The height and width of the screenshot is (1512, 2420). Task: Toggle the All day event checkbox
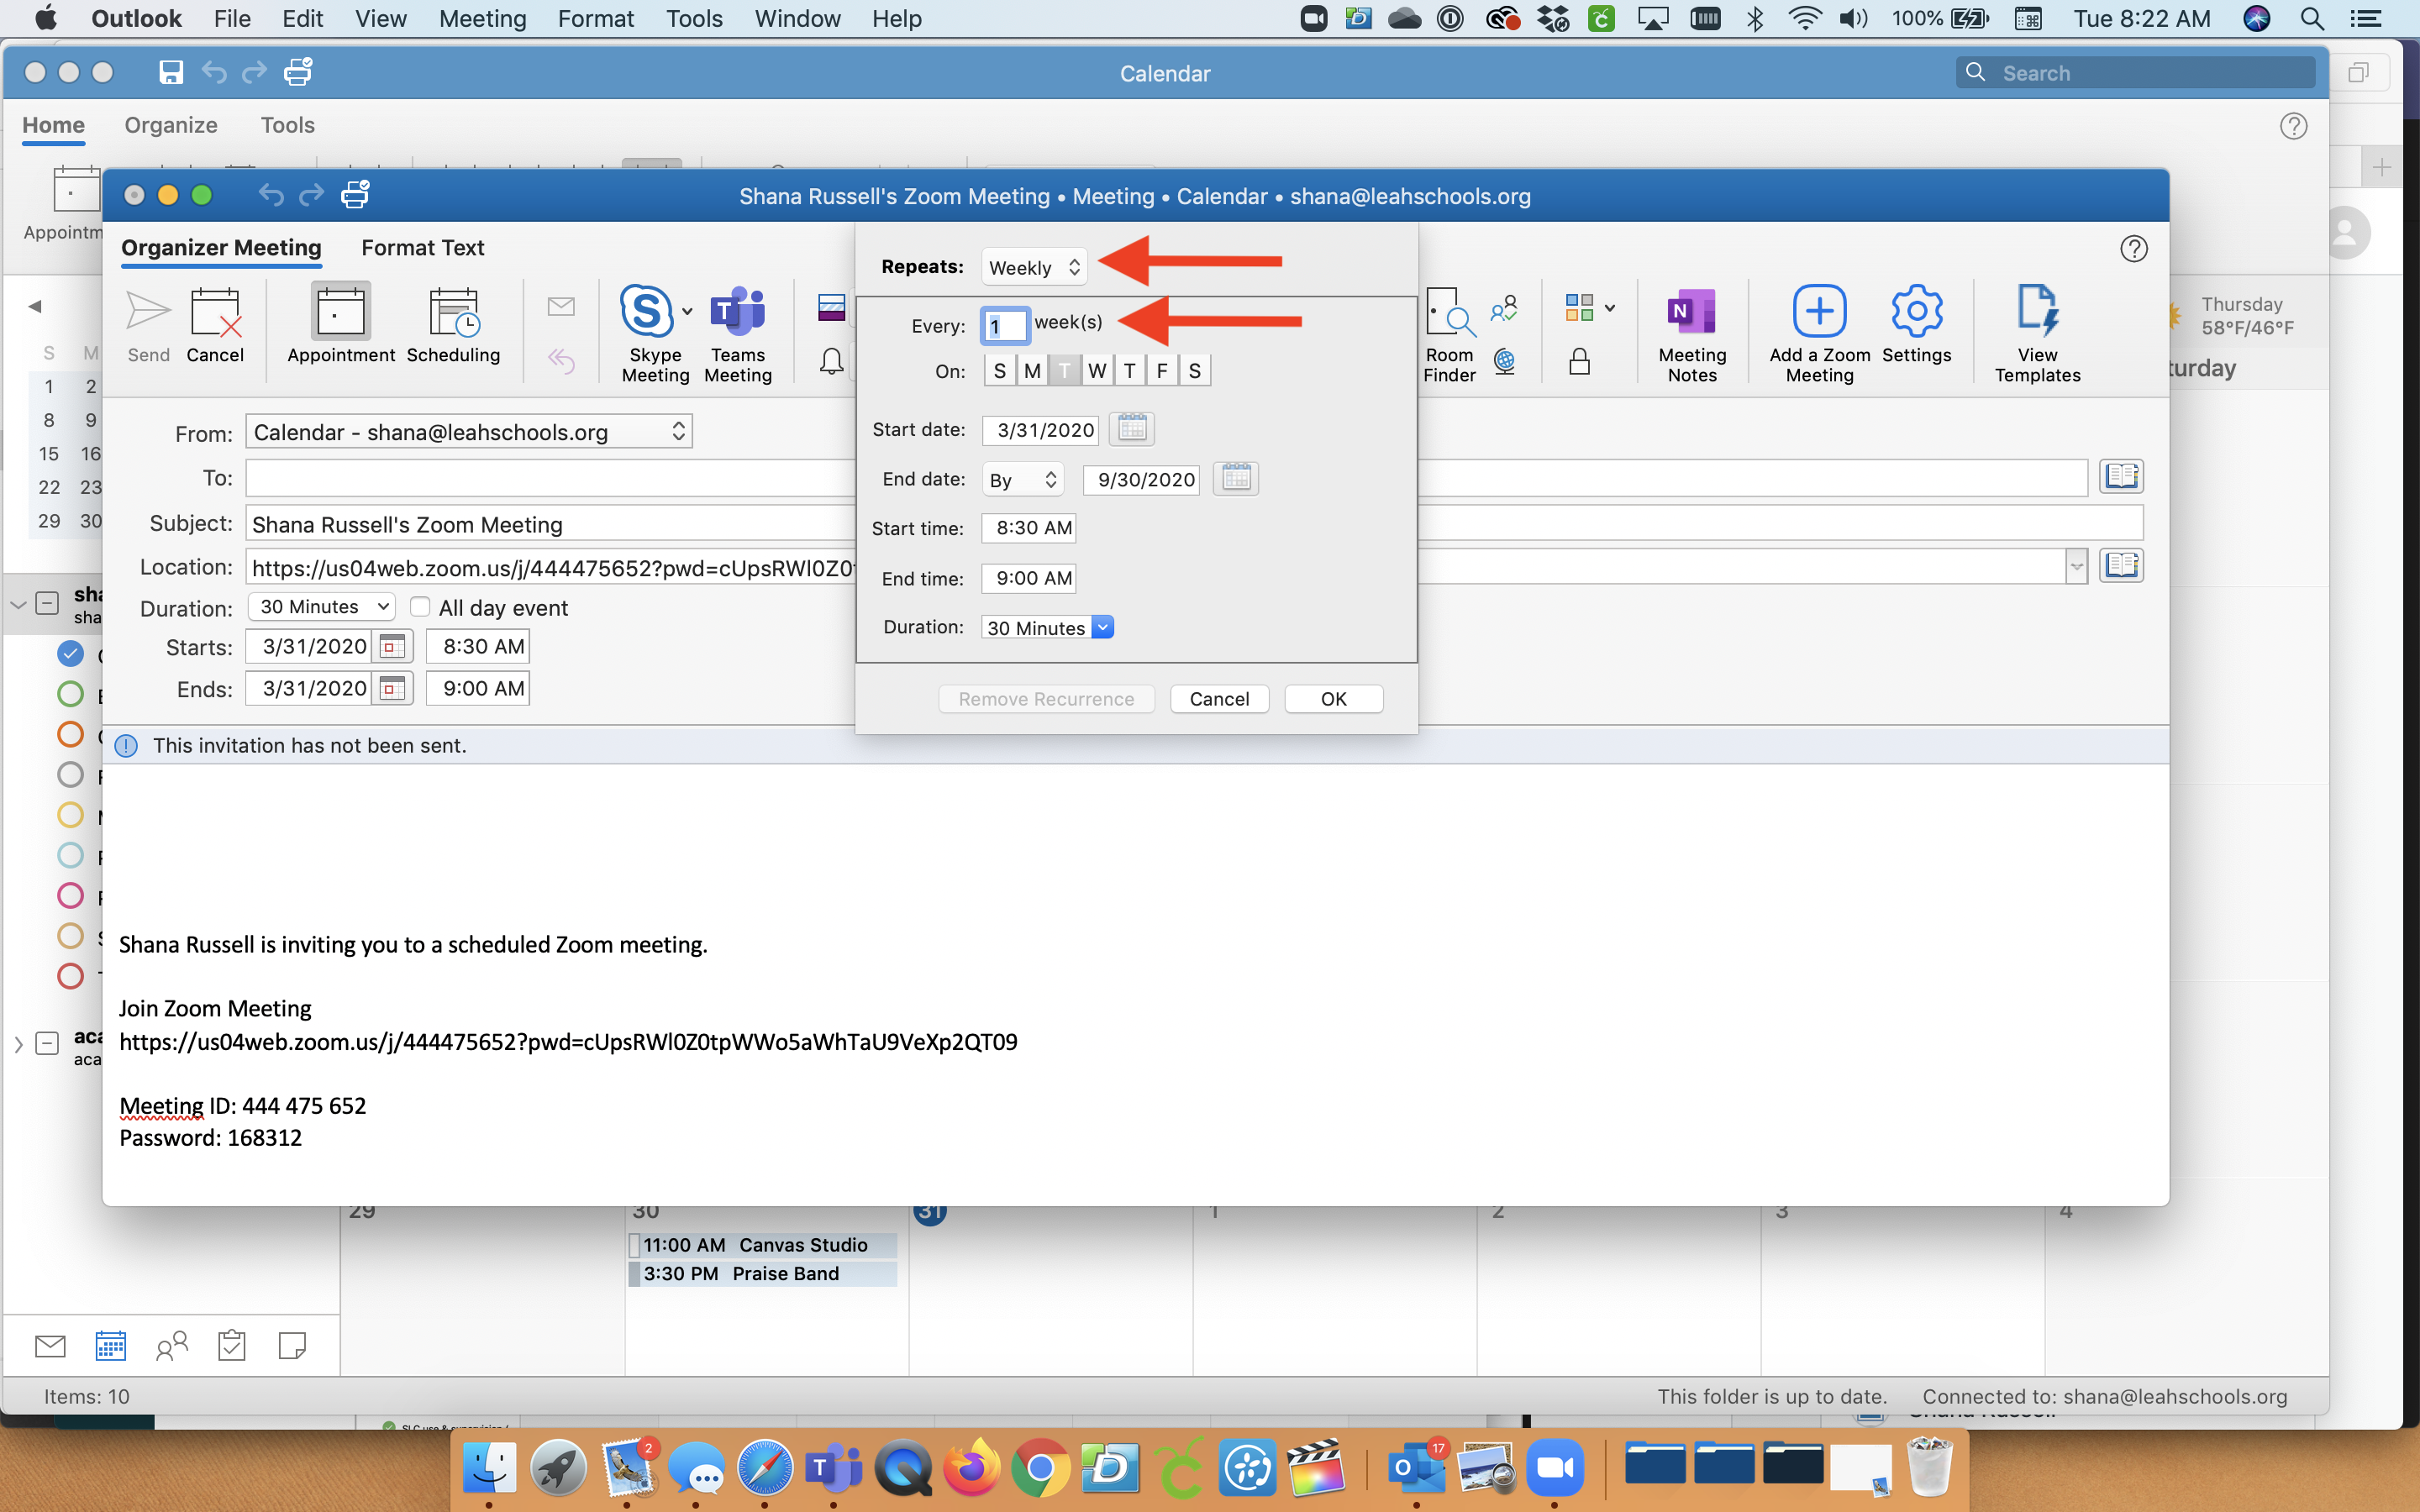420,607
